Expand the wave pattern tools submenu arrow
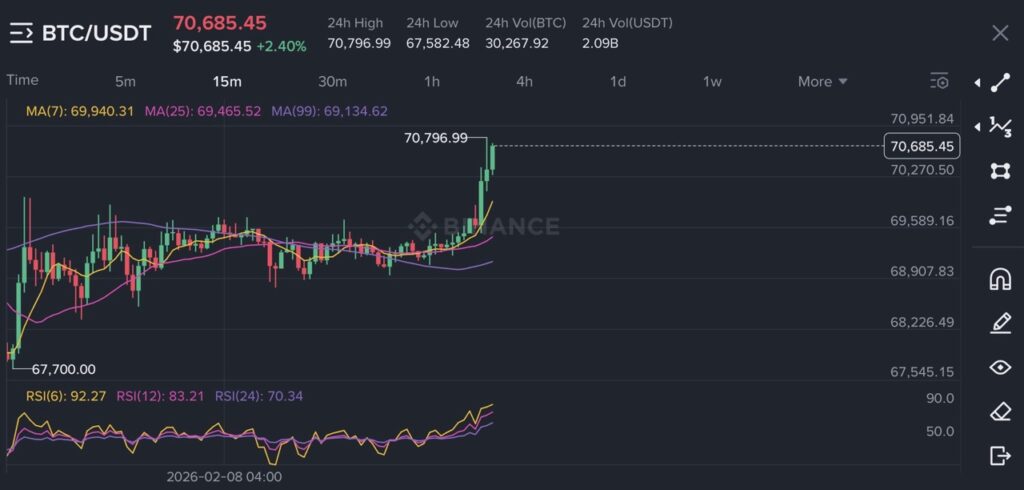This screenshot has width=1024, height=490. 977,126
